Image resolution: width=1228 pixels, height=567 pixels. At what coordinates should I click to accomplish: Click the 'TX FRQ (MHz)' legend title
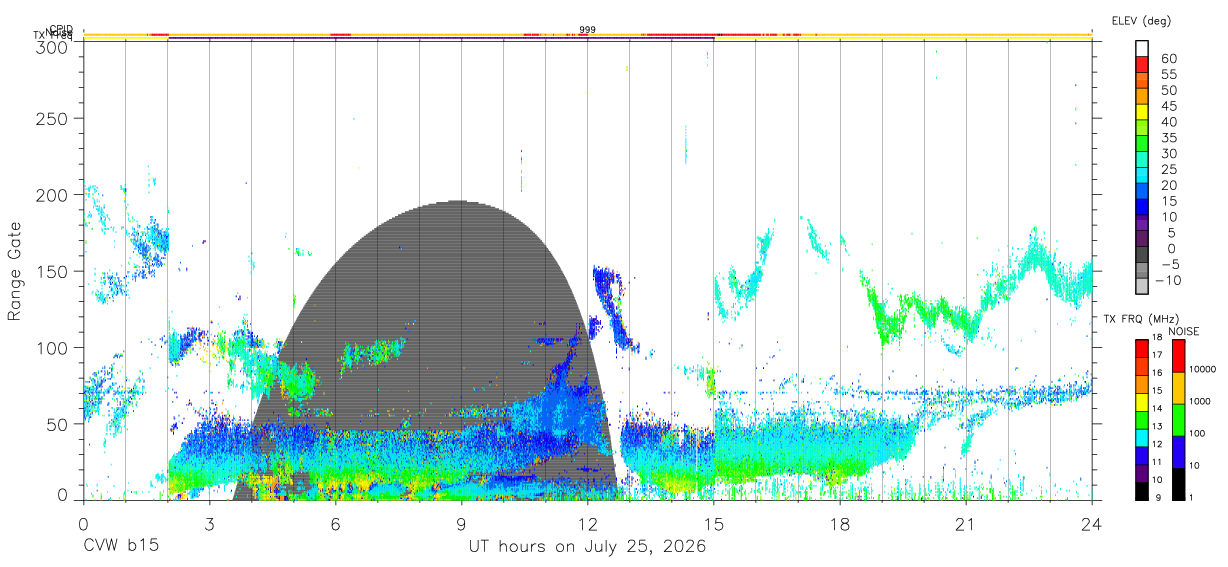click(1139, 319)
